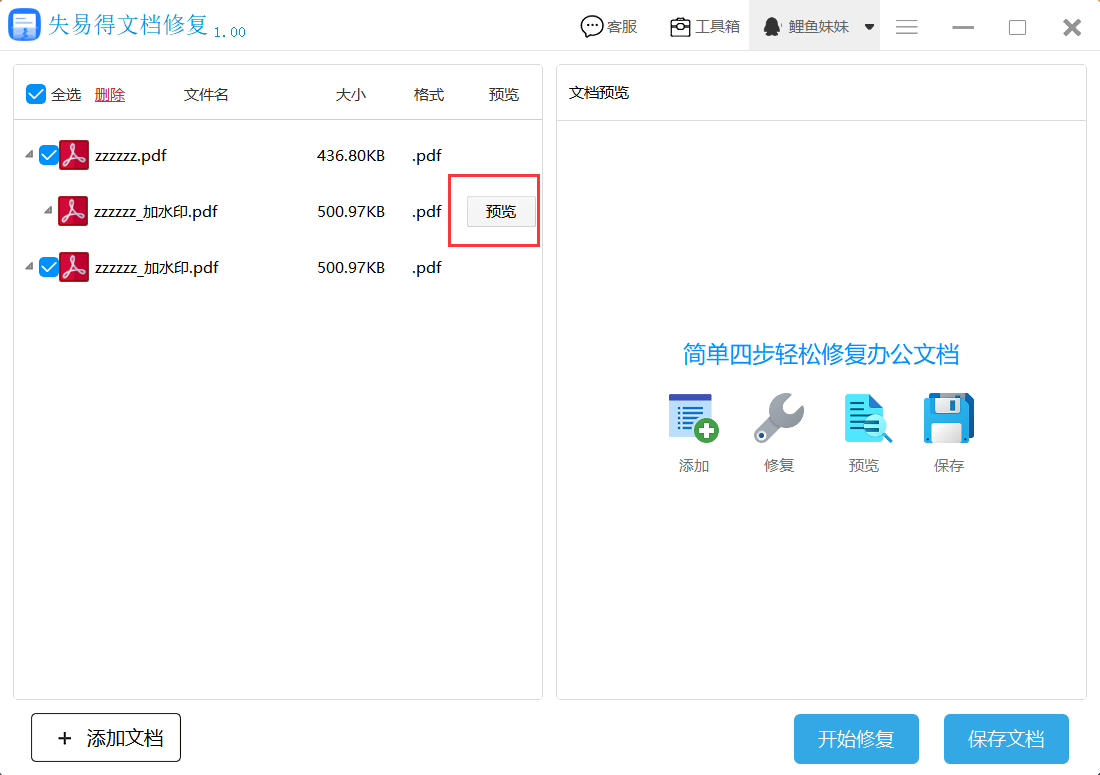Toggle the arrow of the bottom zzzzzz_加水印.pdf row
The height and width of the screenshot is (775, 1100).
pos(29,266)
